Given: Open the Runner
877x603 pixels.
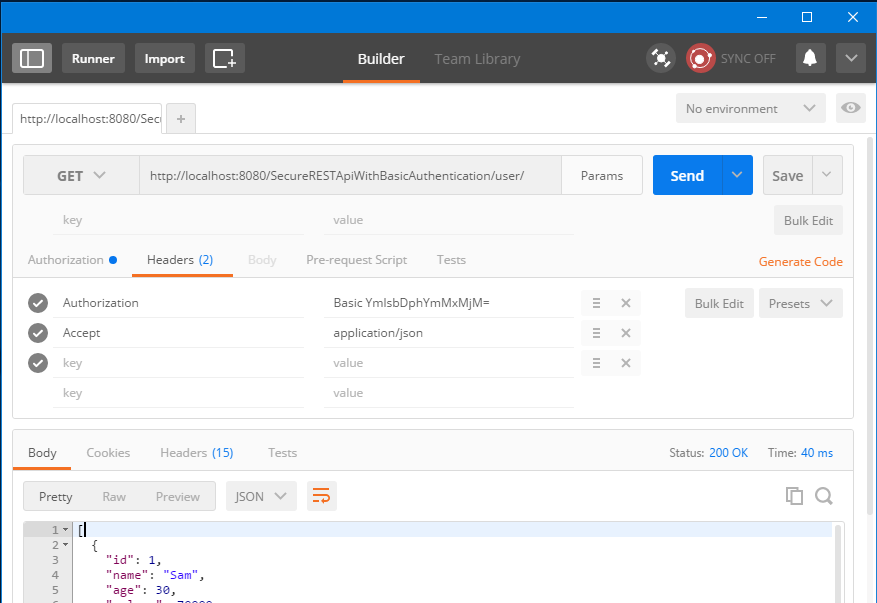Looking at the screenshot, I should [x=93, y=58].
